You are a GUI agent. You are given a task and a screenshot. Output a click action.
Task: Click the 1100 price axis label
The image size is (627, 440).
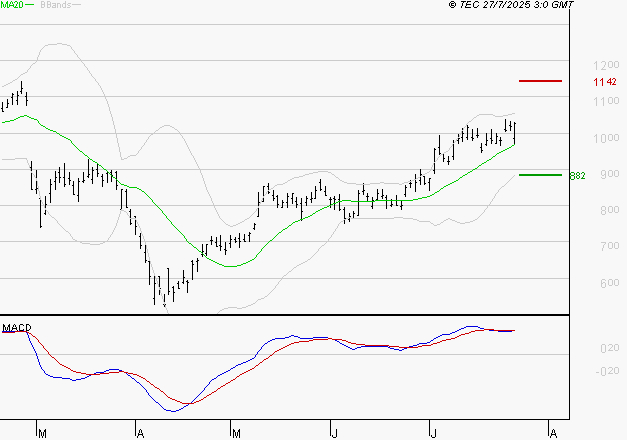[606, 101]
